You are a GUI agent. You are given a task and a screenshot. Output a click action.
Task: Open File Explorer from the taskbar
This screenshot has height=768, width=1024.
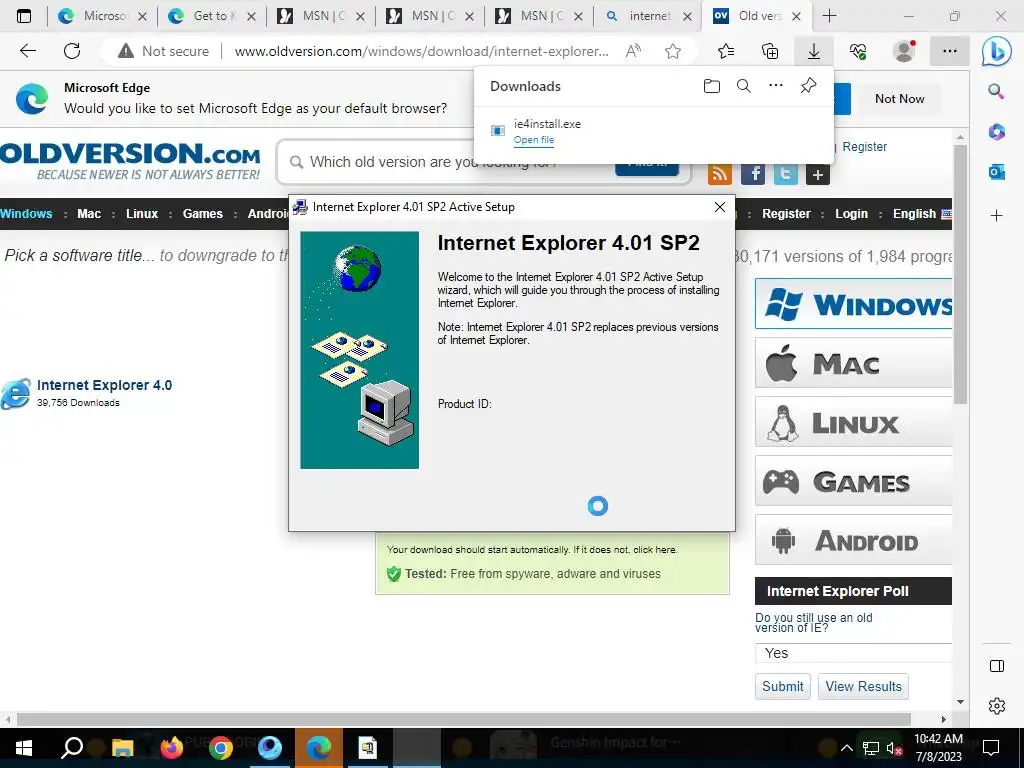[122, 748]
